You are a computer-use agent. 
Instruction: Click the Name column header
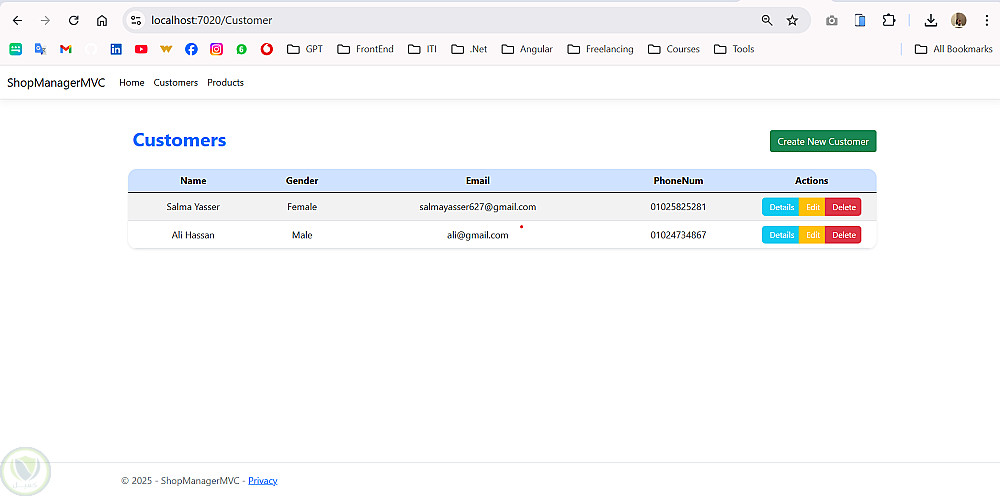pos(193,181)
